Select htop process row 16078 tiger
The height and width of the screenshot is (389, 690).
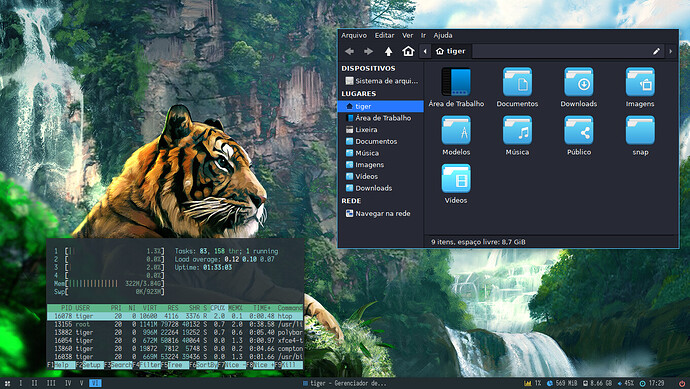[x=175, y=316]
